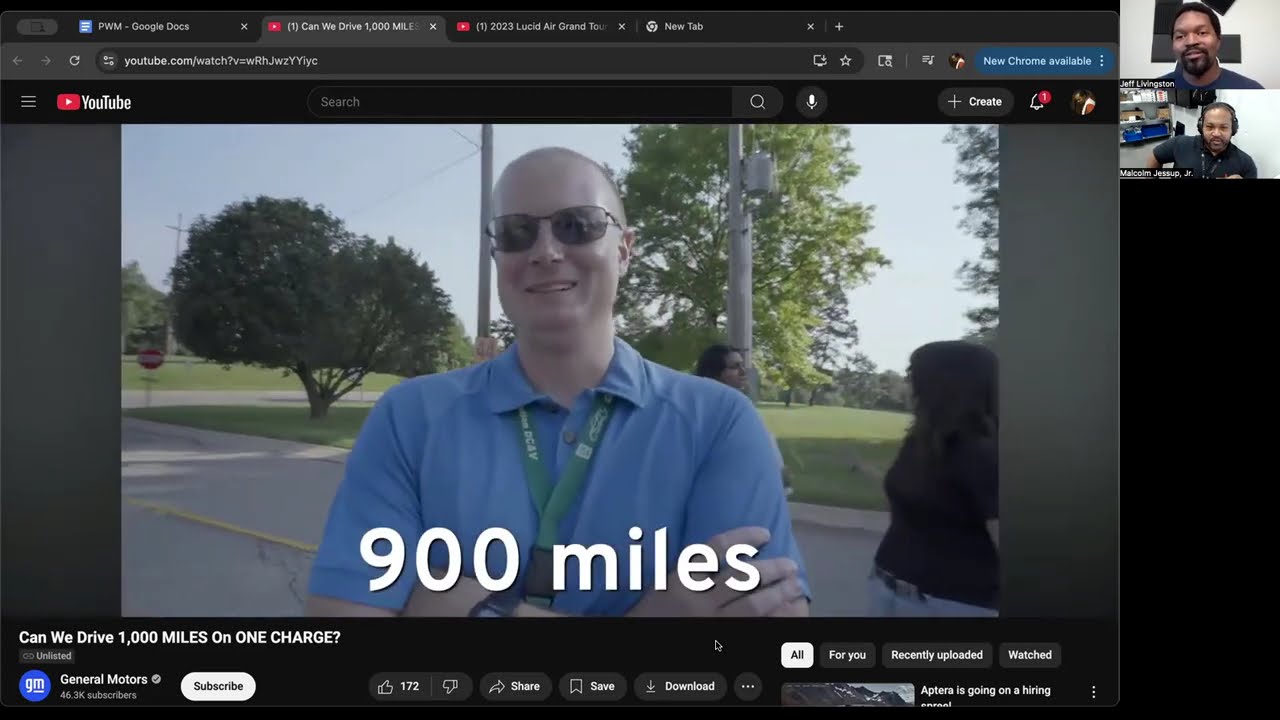Image resolution: width=1280 pixels, height=720 pixels.
Task: Switch to the PWM - Google Docs tab
Action: (x=165, y=27)
